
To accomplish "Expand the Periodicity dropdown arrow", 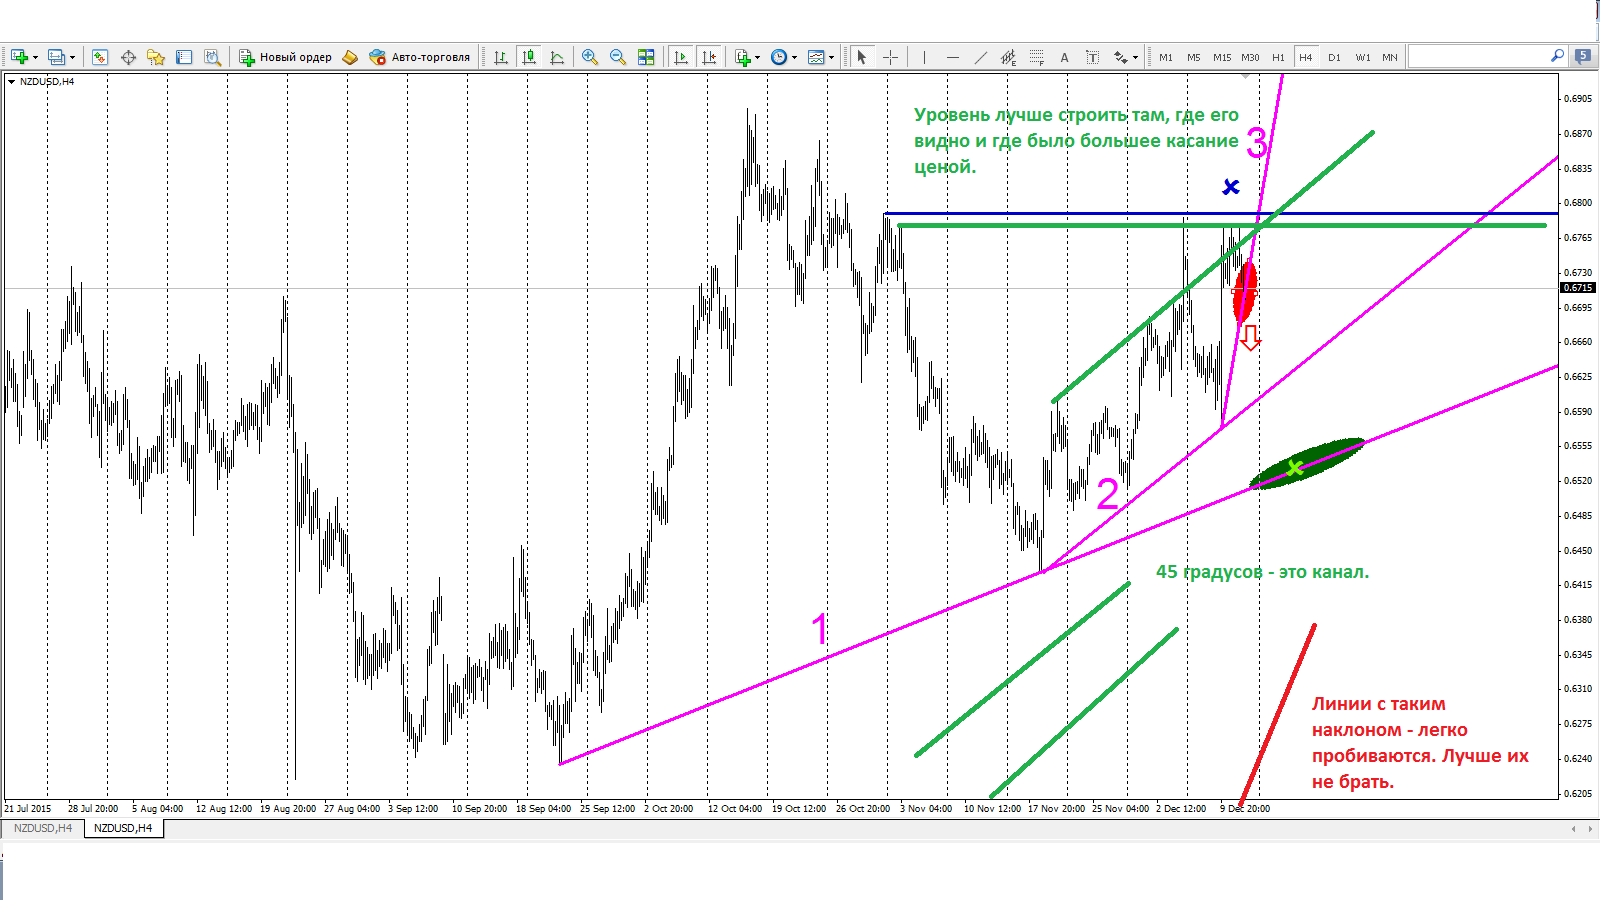I will coord(794,57).
